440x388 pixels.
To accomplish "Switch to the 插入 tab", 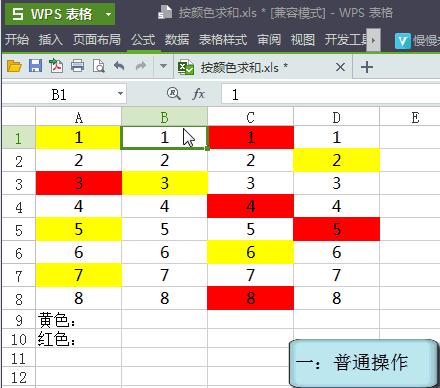I will (x=51, y=40).
